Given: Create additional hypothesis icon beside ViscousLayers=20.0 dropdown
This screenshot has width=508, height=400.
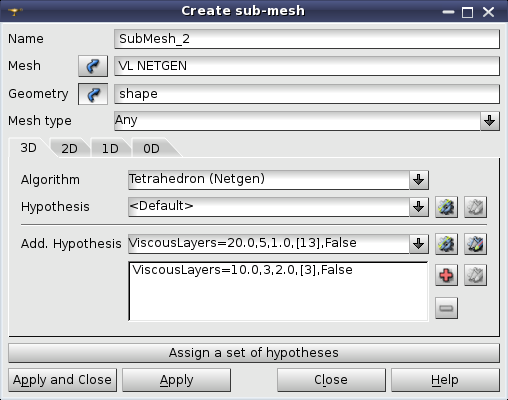Looking at the screenshot, I should click(446, 244).
